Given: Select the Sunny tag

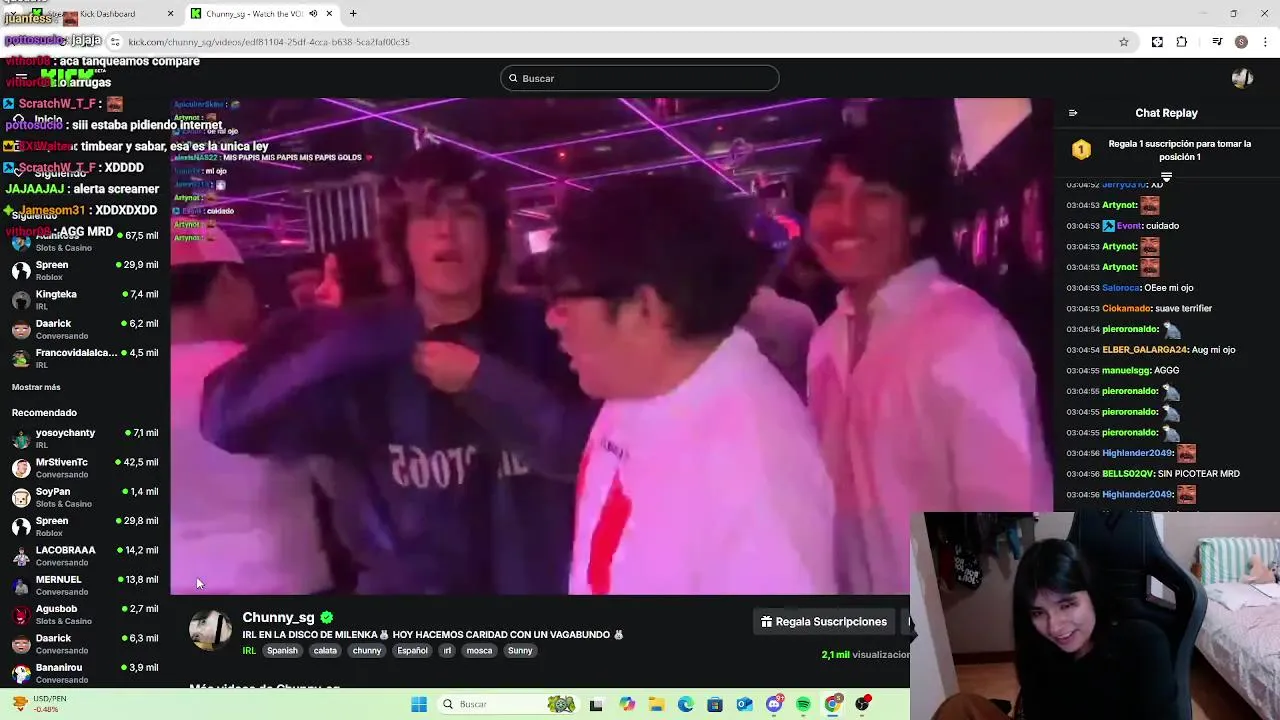Looking at the screenshot, I should pyautogui.click(x=520, y=651).
